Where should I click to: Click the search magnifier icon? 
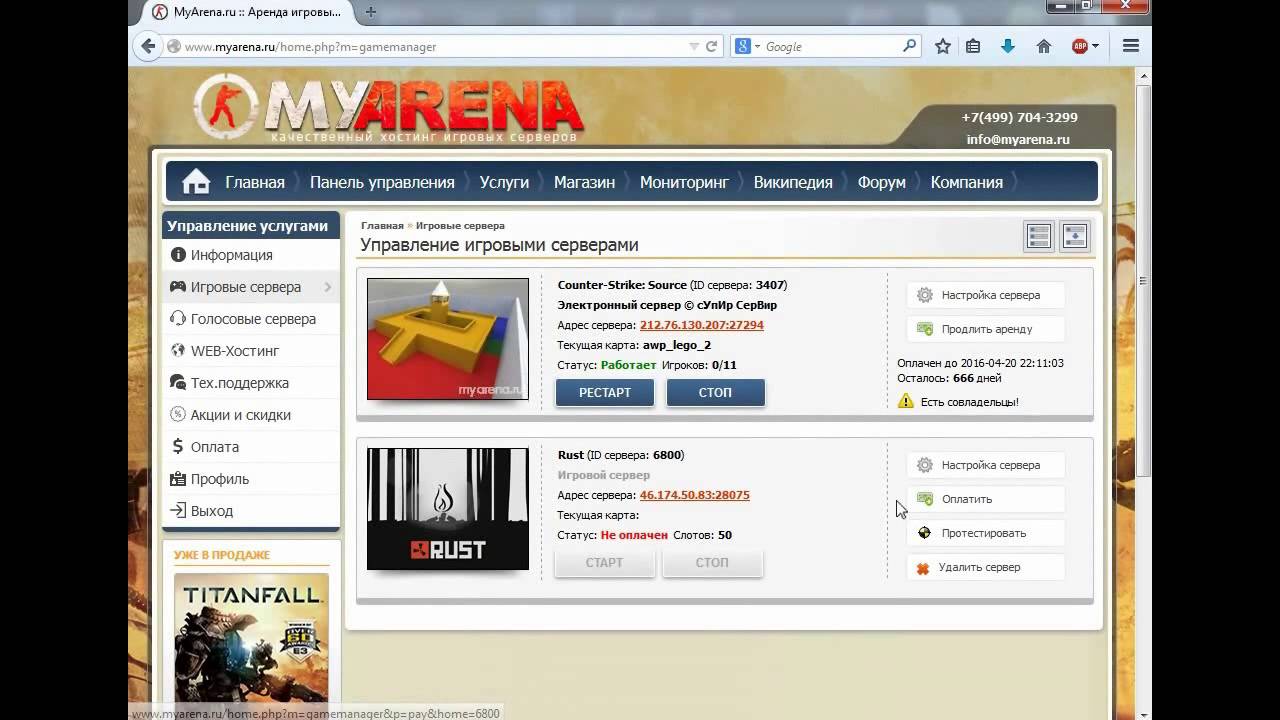point(909,46)
